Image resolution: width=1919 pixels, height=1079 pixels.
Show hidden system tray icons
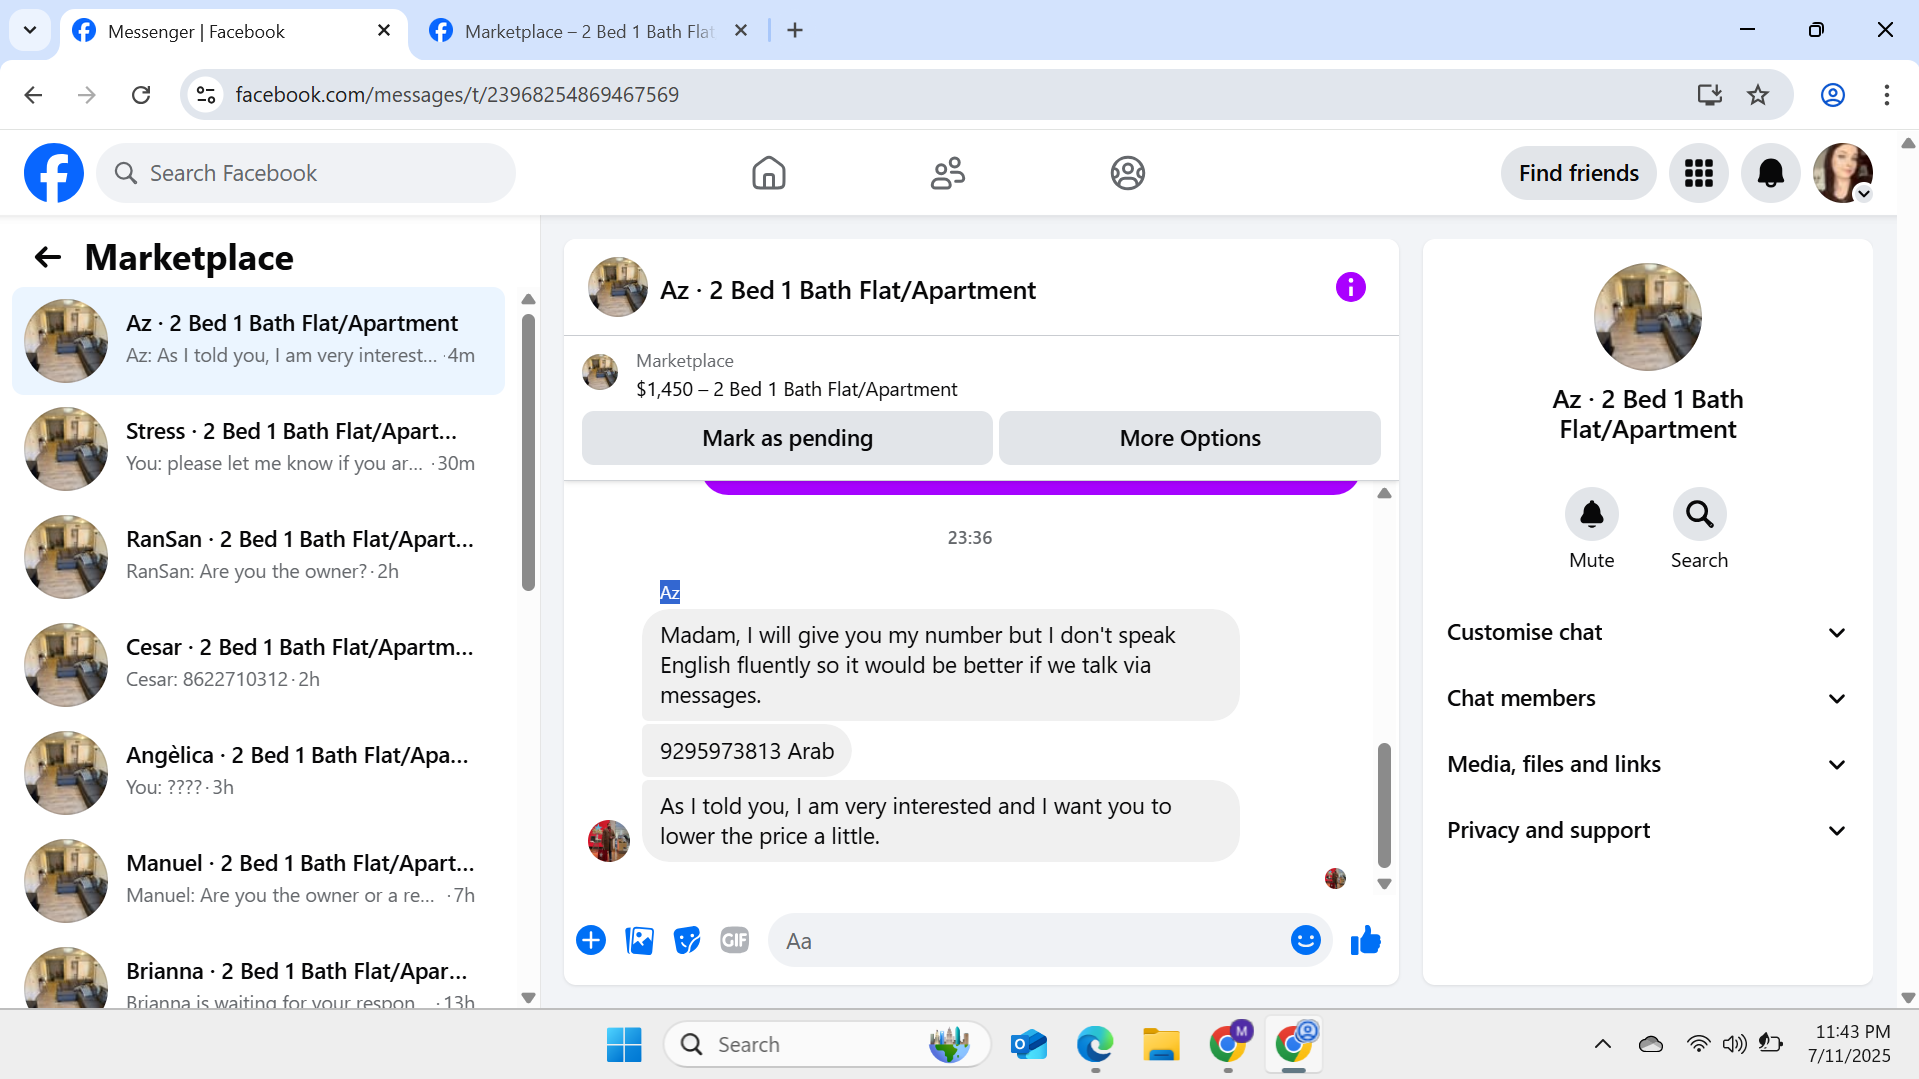(1602, 1044)
